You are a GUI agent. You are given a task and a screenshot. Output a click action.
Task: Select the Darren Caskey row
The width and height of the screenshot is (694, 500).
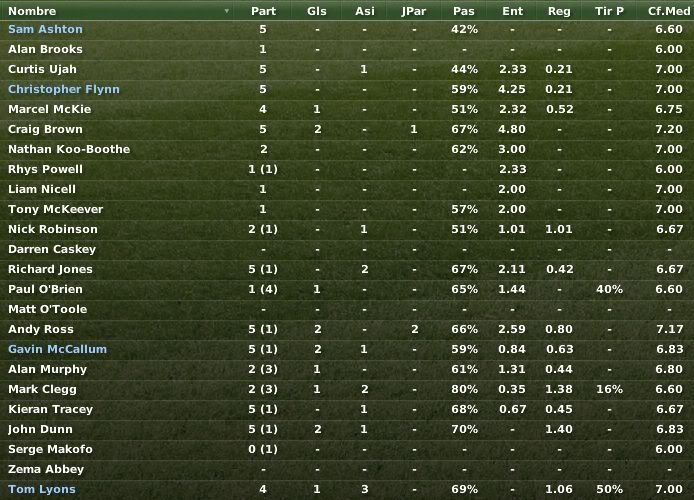347,249
